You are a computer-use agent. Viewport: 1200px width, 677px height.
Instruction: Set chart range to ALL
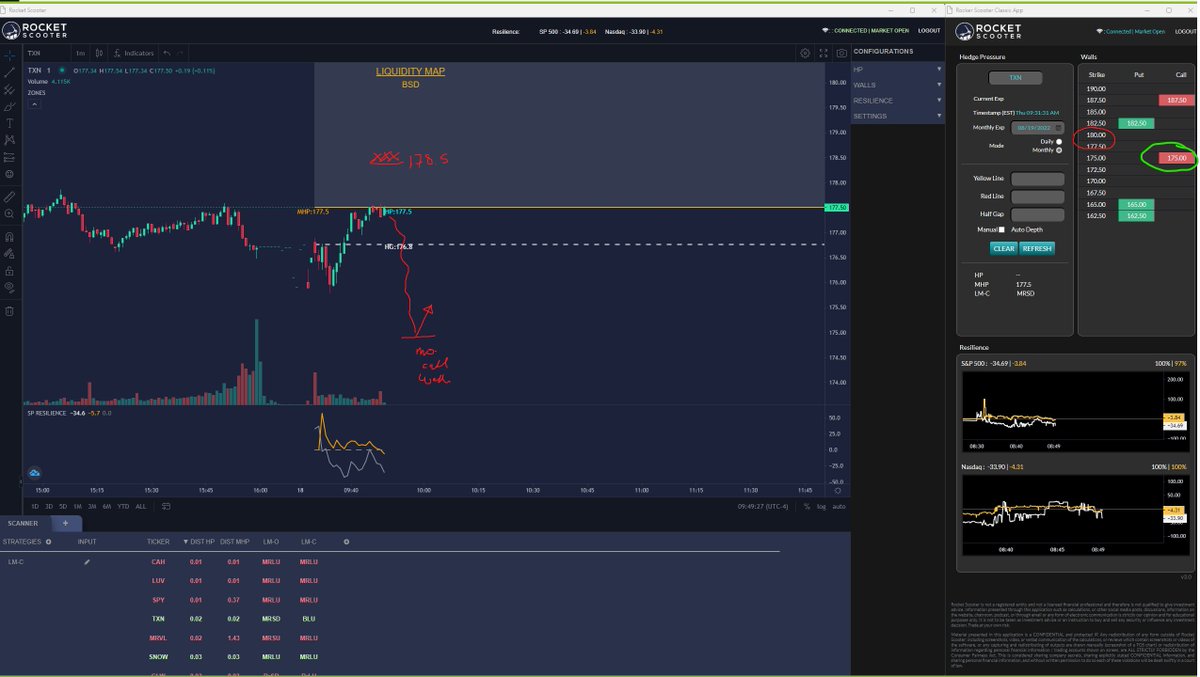tap(140, 506)
